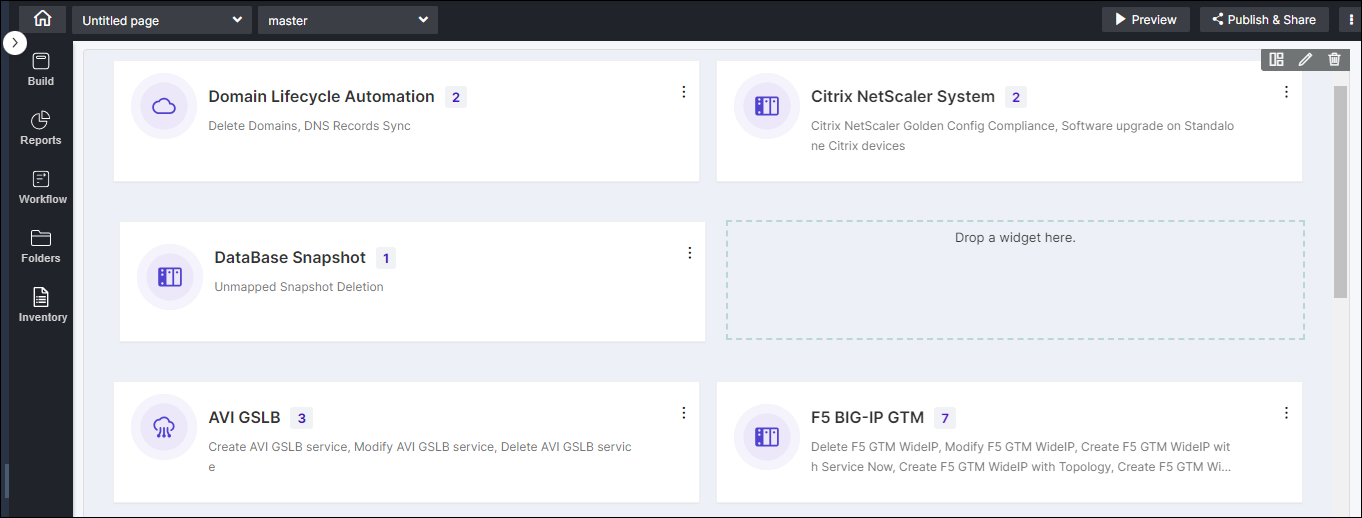The width and height of the screenshot is (1362, 518).
Task: Expand the left sidebar with arrow button
Action: click(15, 43)
